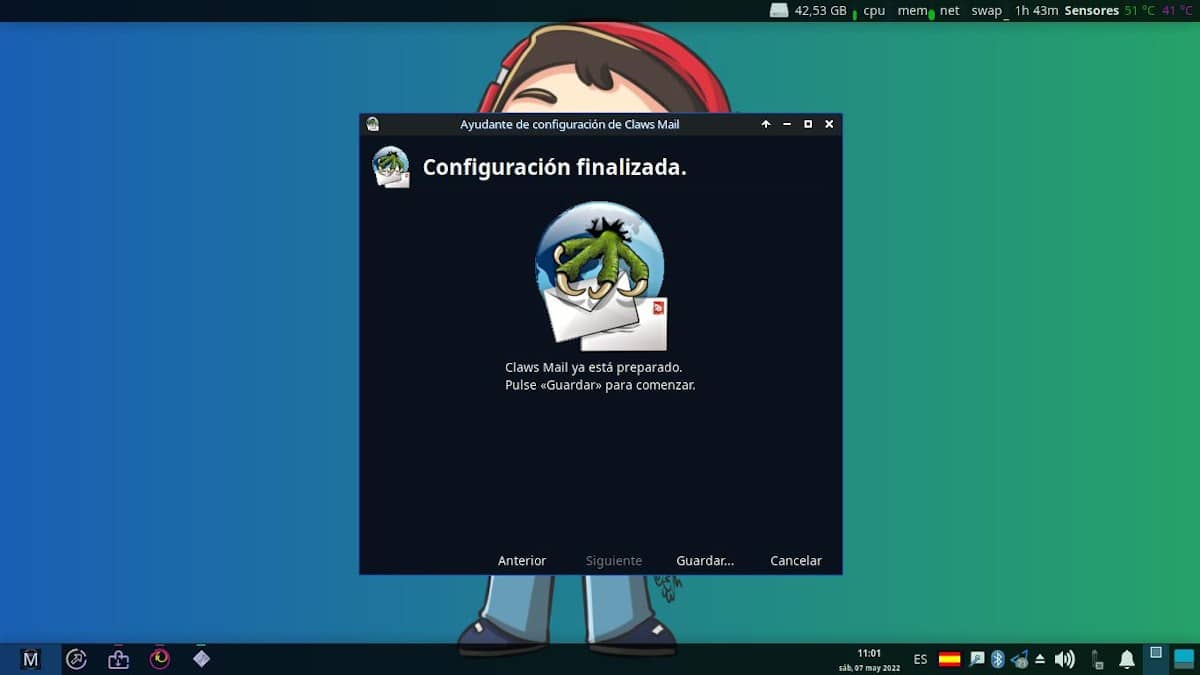Go back with the Anterior button
Viewport: 1200px width, 675px height.
coord(522,561)
